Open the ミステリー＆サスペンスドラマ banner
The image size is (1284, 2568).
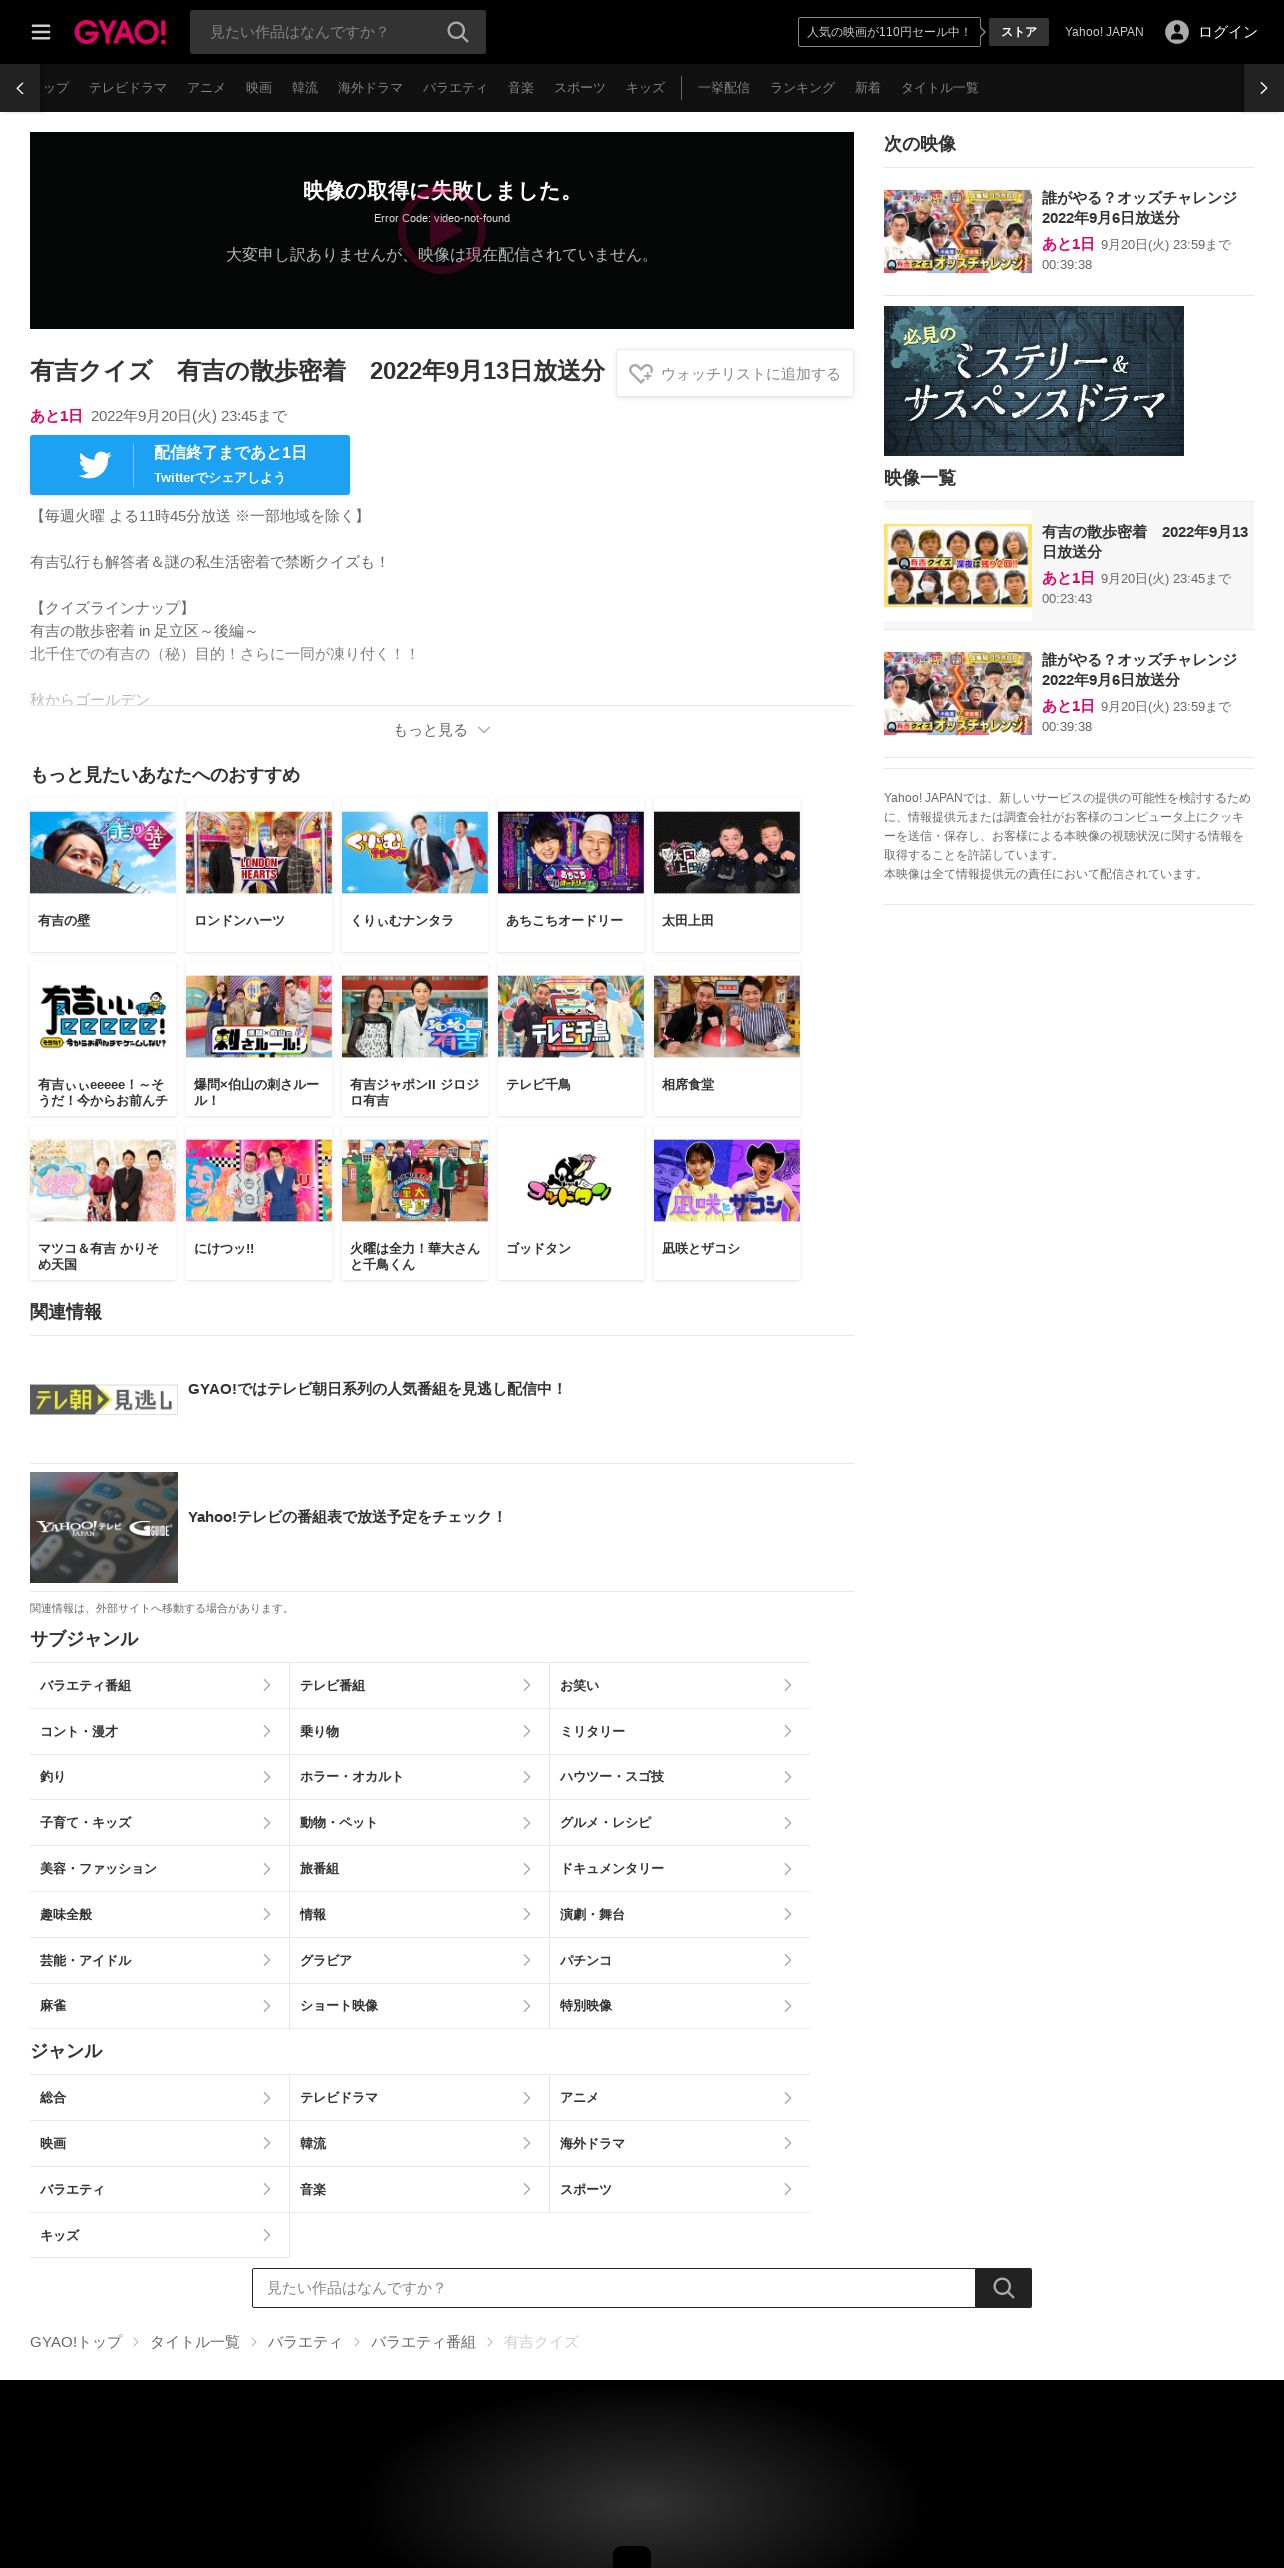(x=1034, y=381)
